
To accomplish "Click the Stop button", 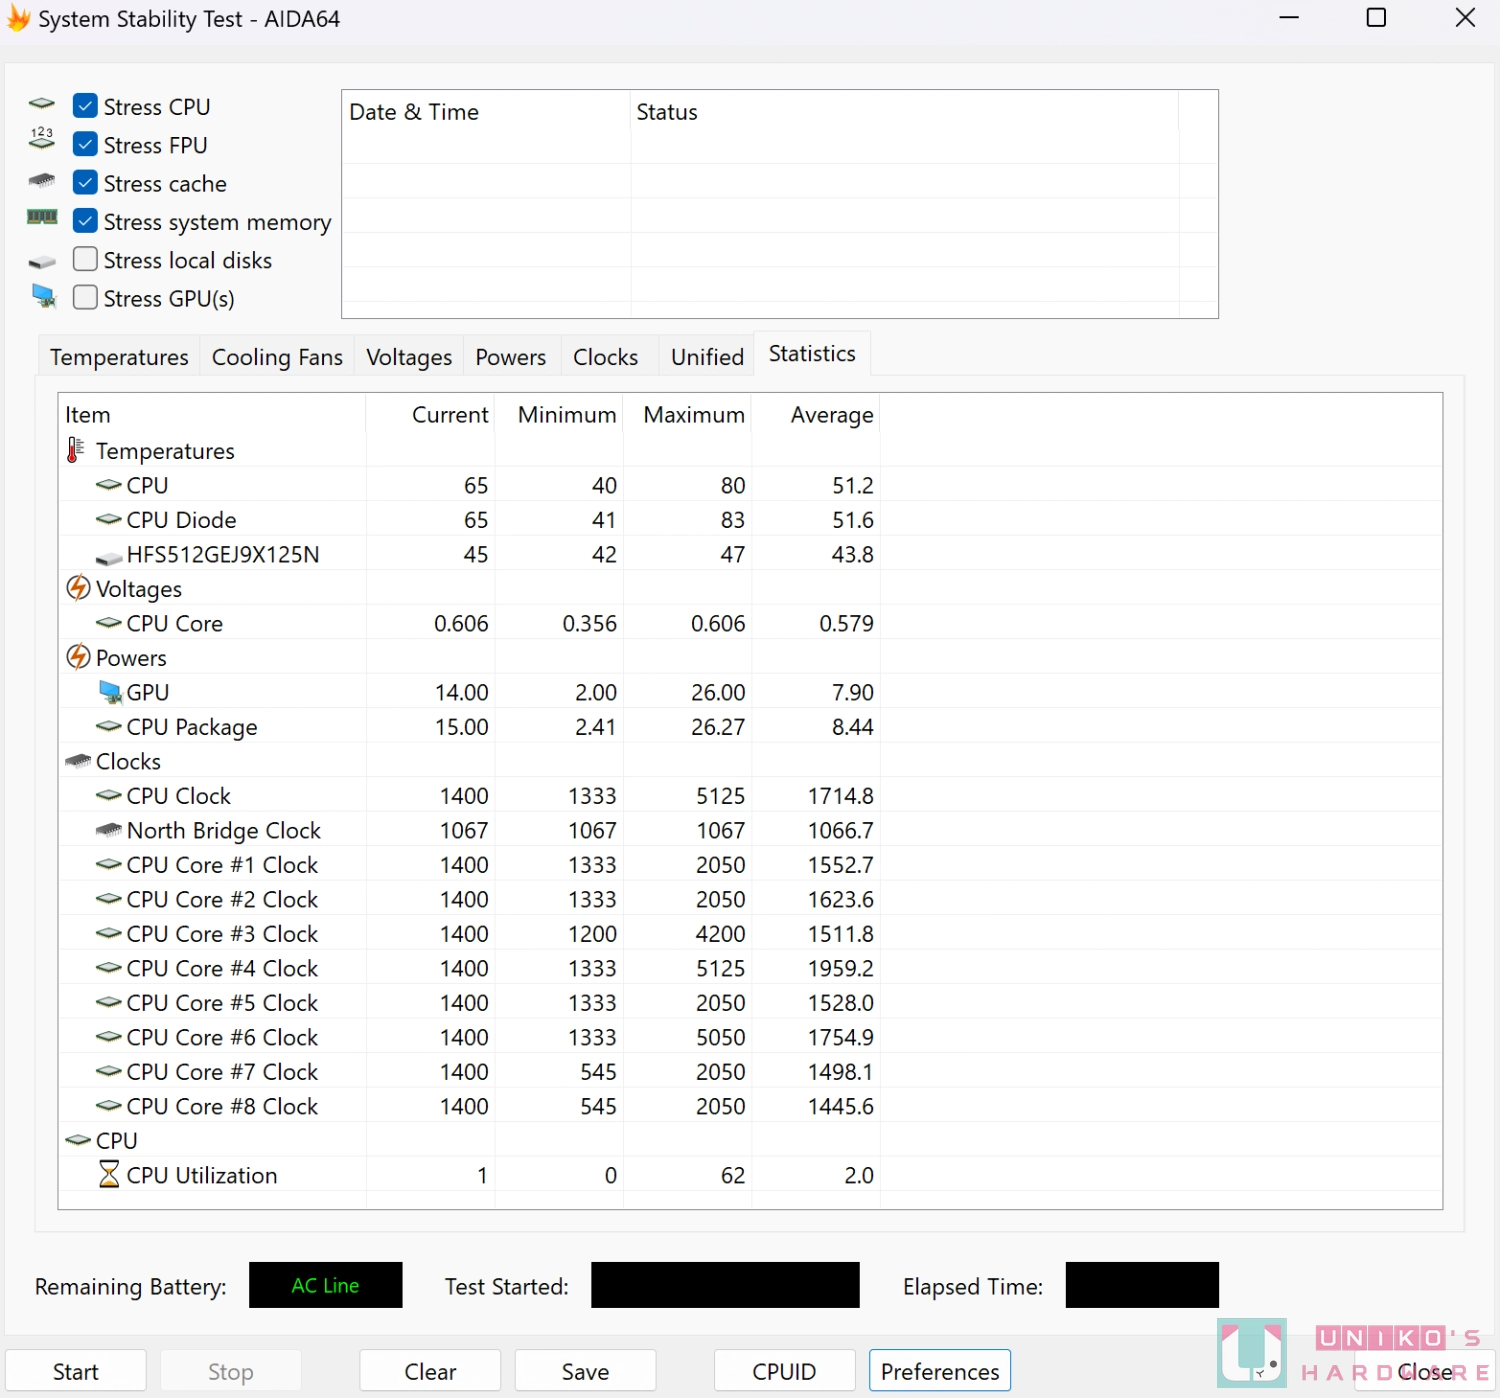I will (231, 1371).
